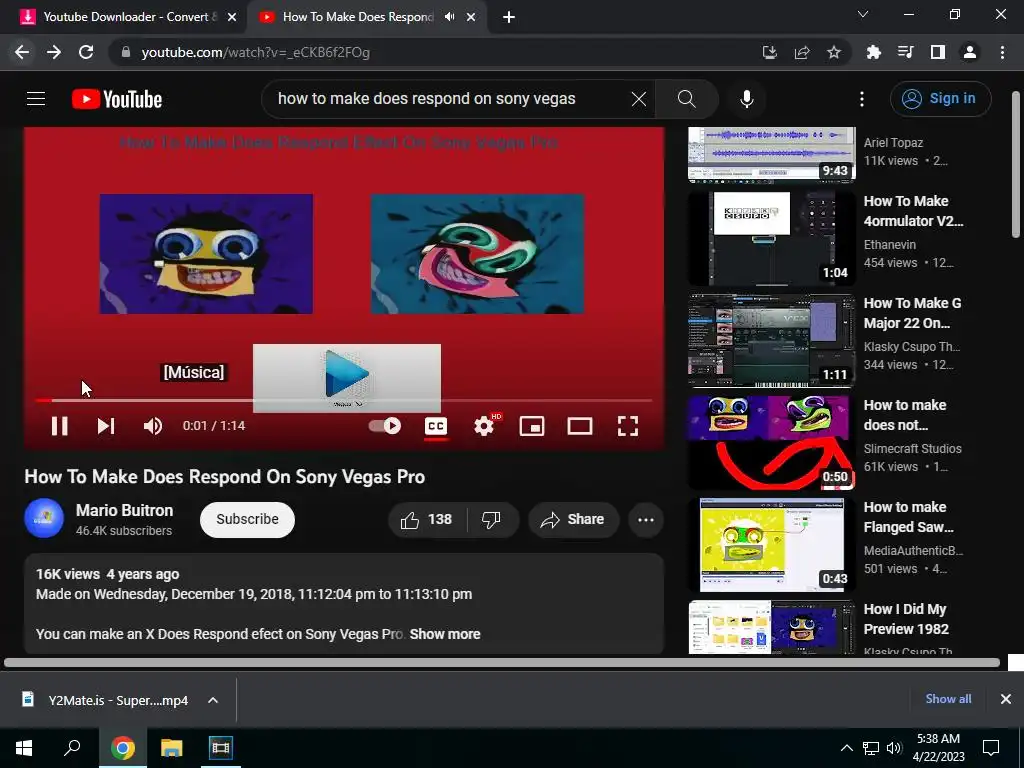Image resolution: width=1024 pixels, height=768 pixels.
Task: Toggle autoplay switch in the player
Action: [385, 426]
